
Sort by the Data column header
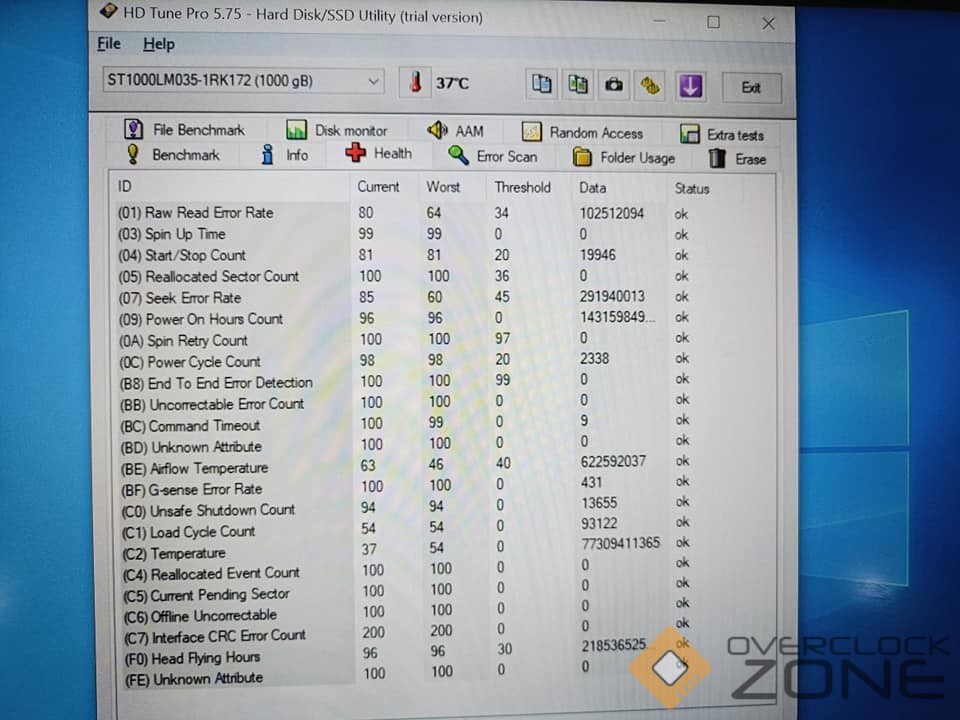pyautogui.click(x=593, y=188)
